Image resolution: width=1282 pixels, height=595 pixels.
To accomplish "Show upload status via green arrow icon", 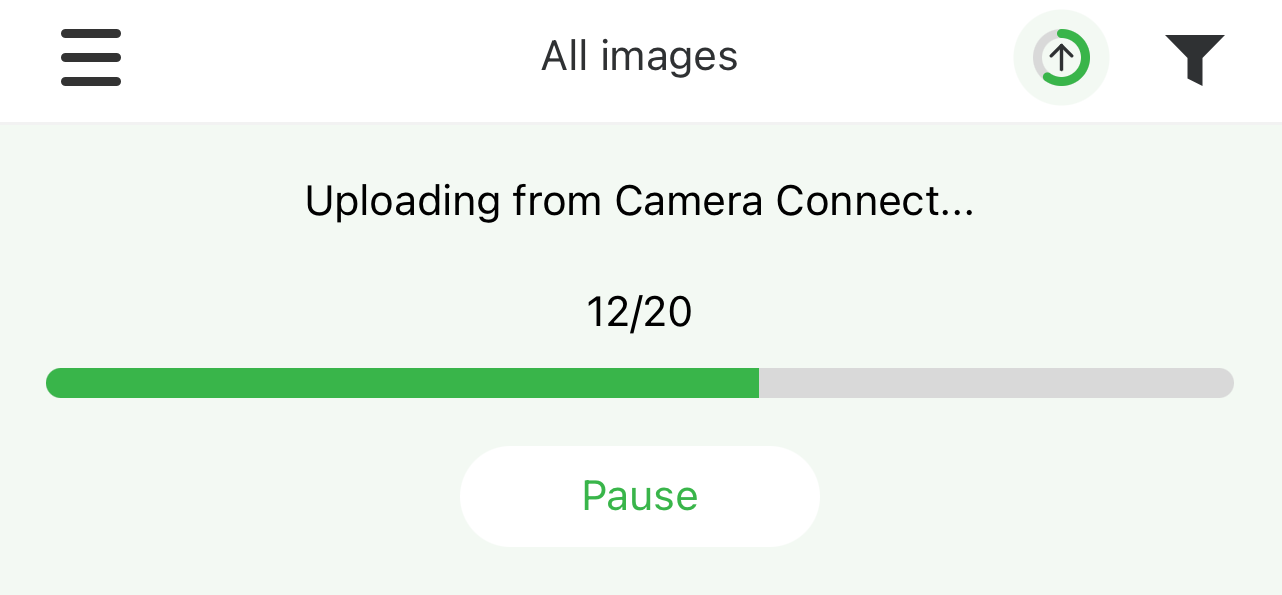I will point(1061,57).
